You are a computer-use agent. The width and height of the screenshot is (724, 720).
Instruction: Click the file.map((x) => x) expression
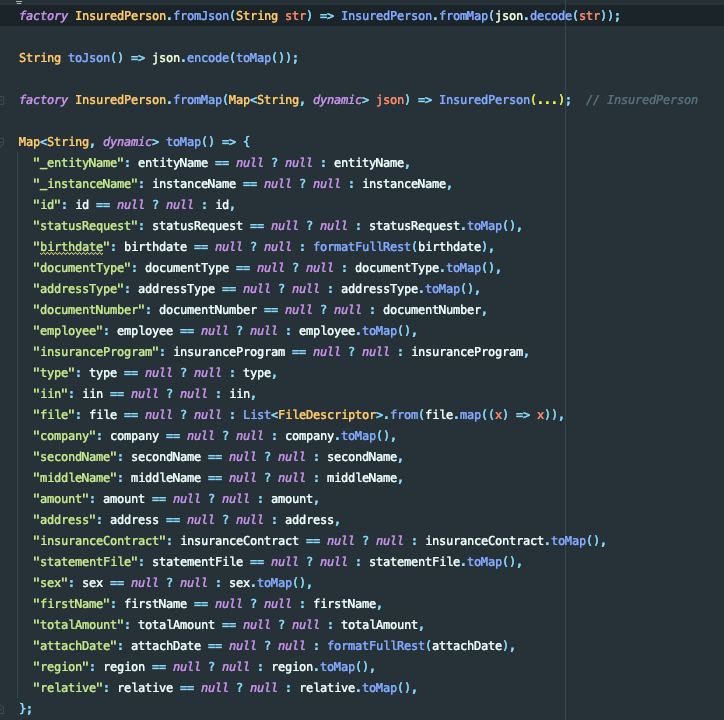[489, 415]
